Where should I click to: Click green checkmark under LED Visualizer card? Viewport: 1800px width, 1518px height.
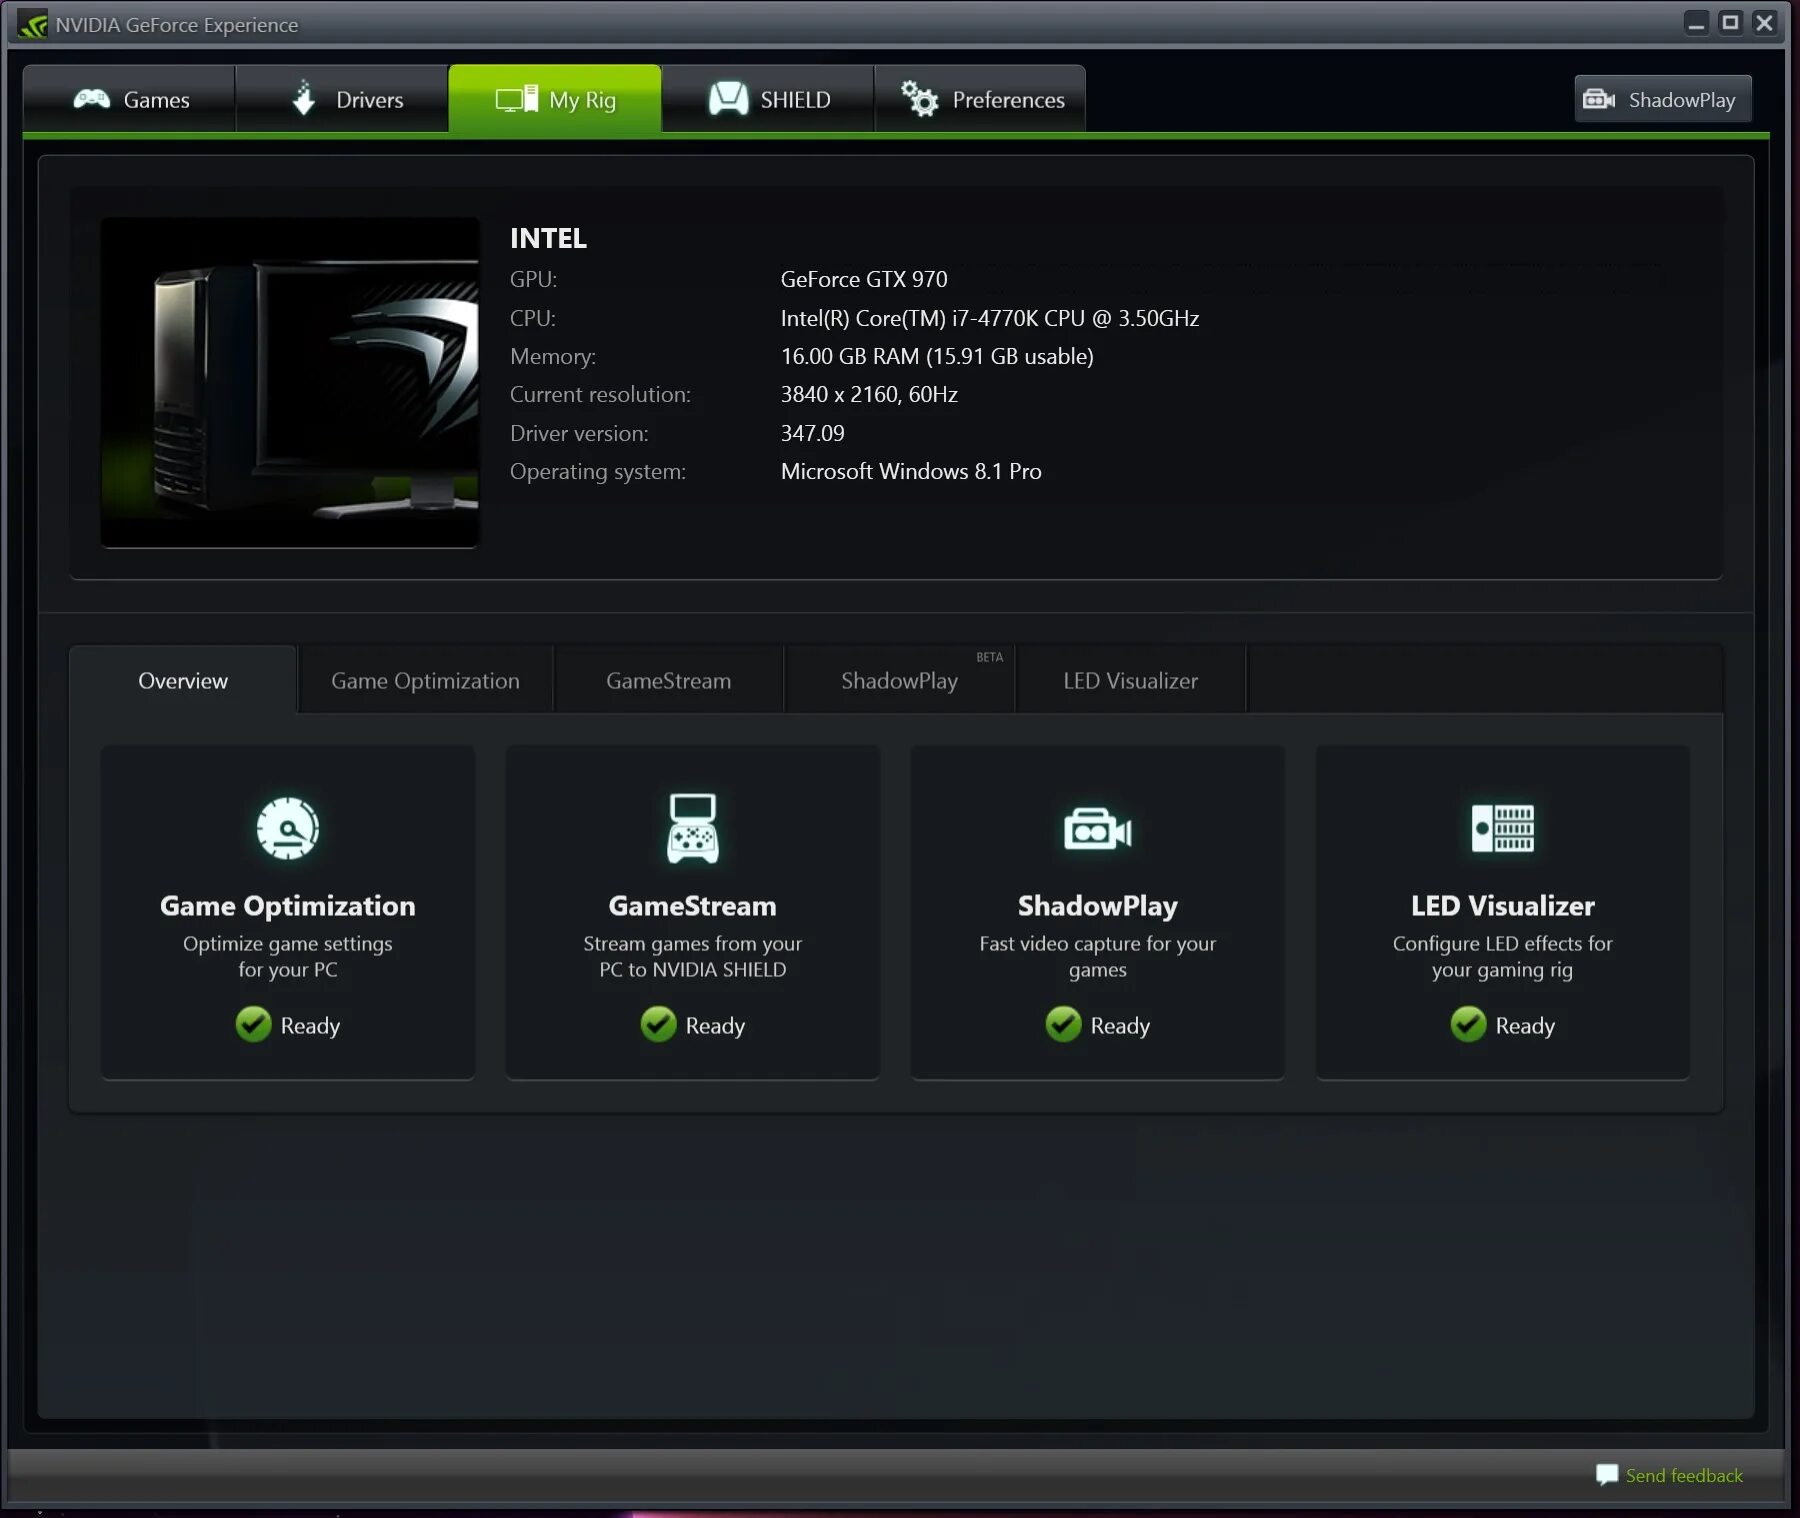click(1468, 1024)
